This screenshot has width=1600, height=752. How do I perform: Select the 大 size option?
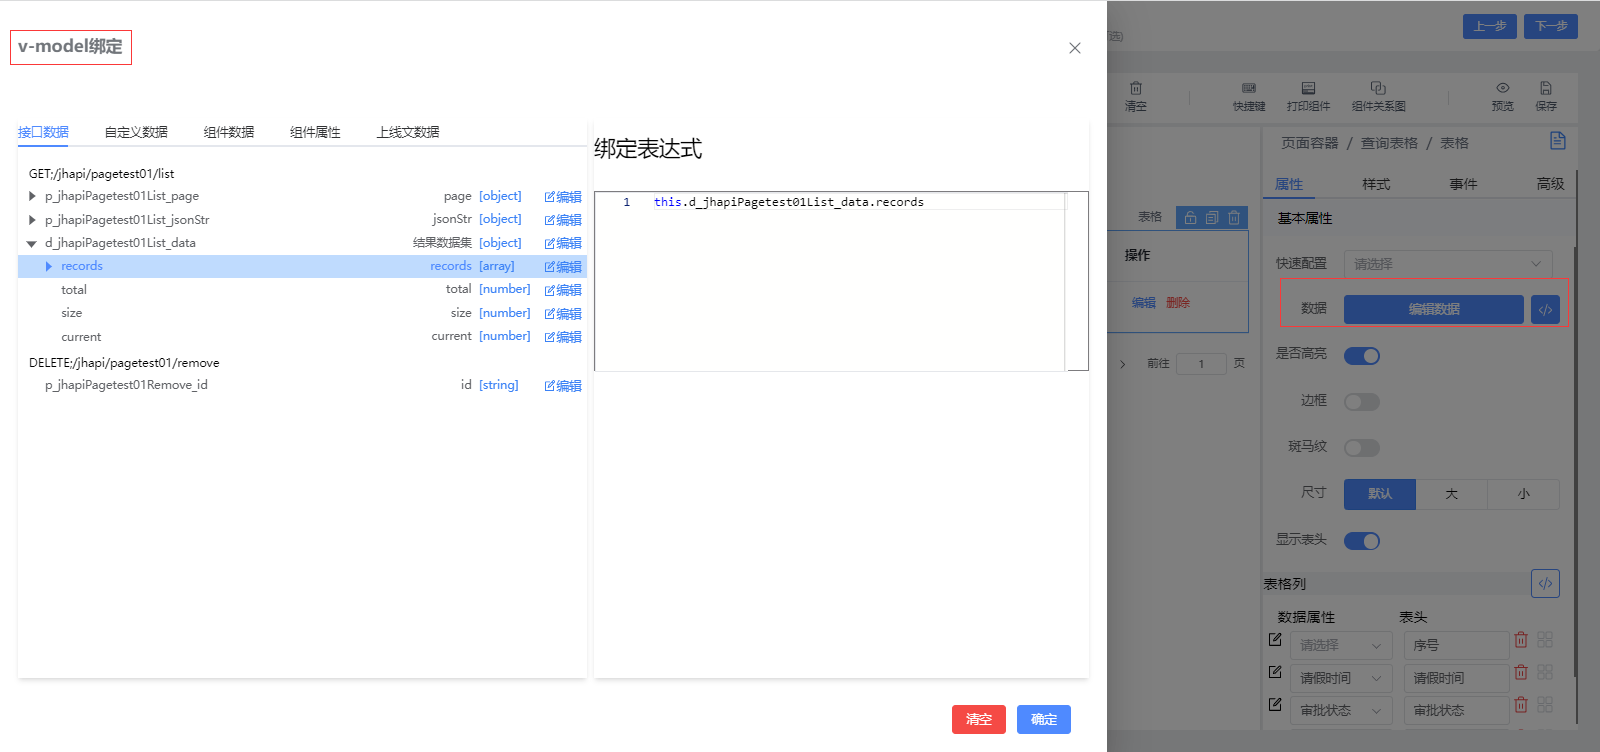pyautogui.click(x=1452, y=494)
